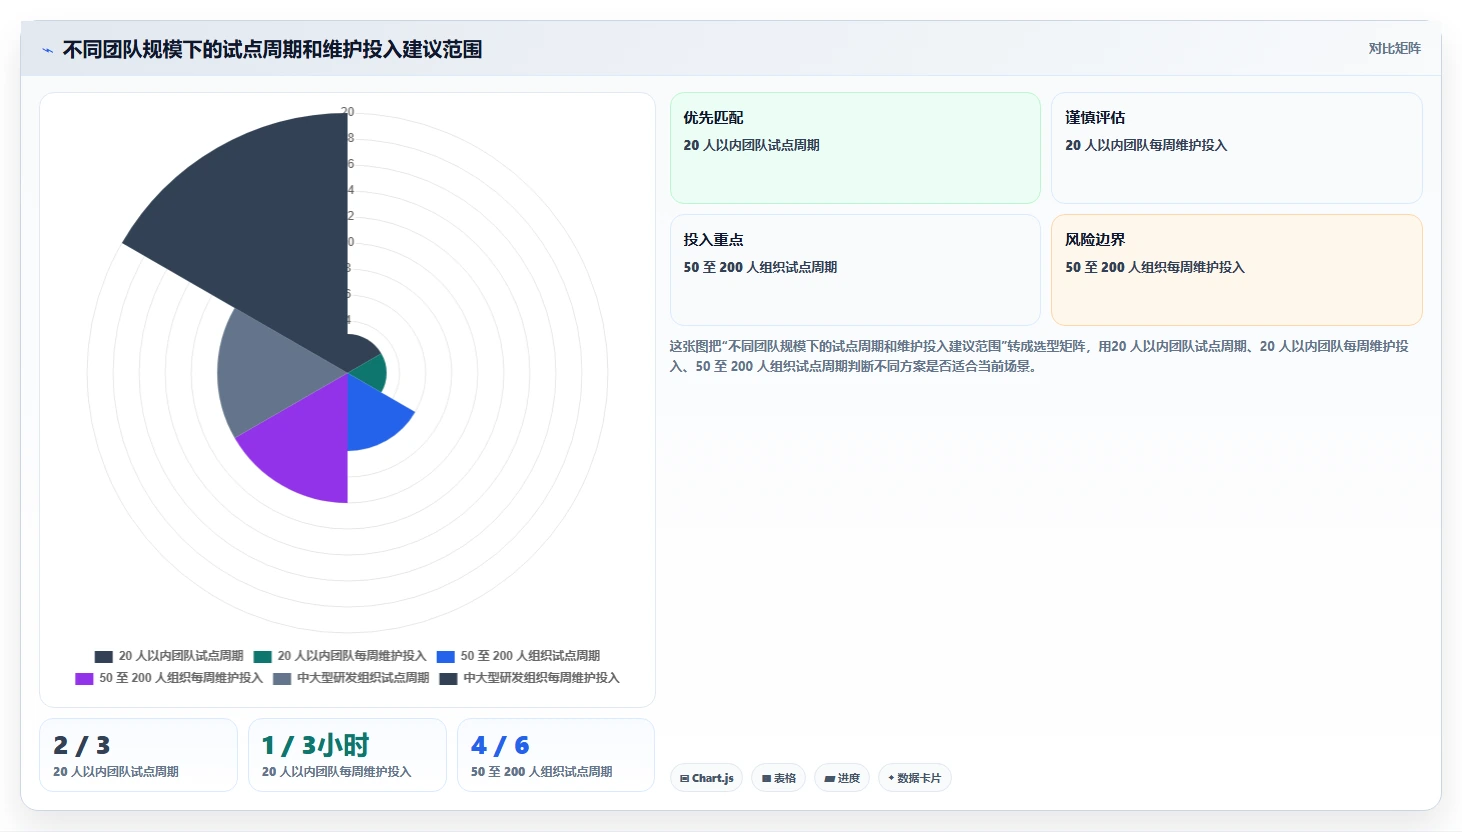Click the description paragraph starting 这张图把

1040,356
